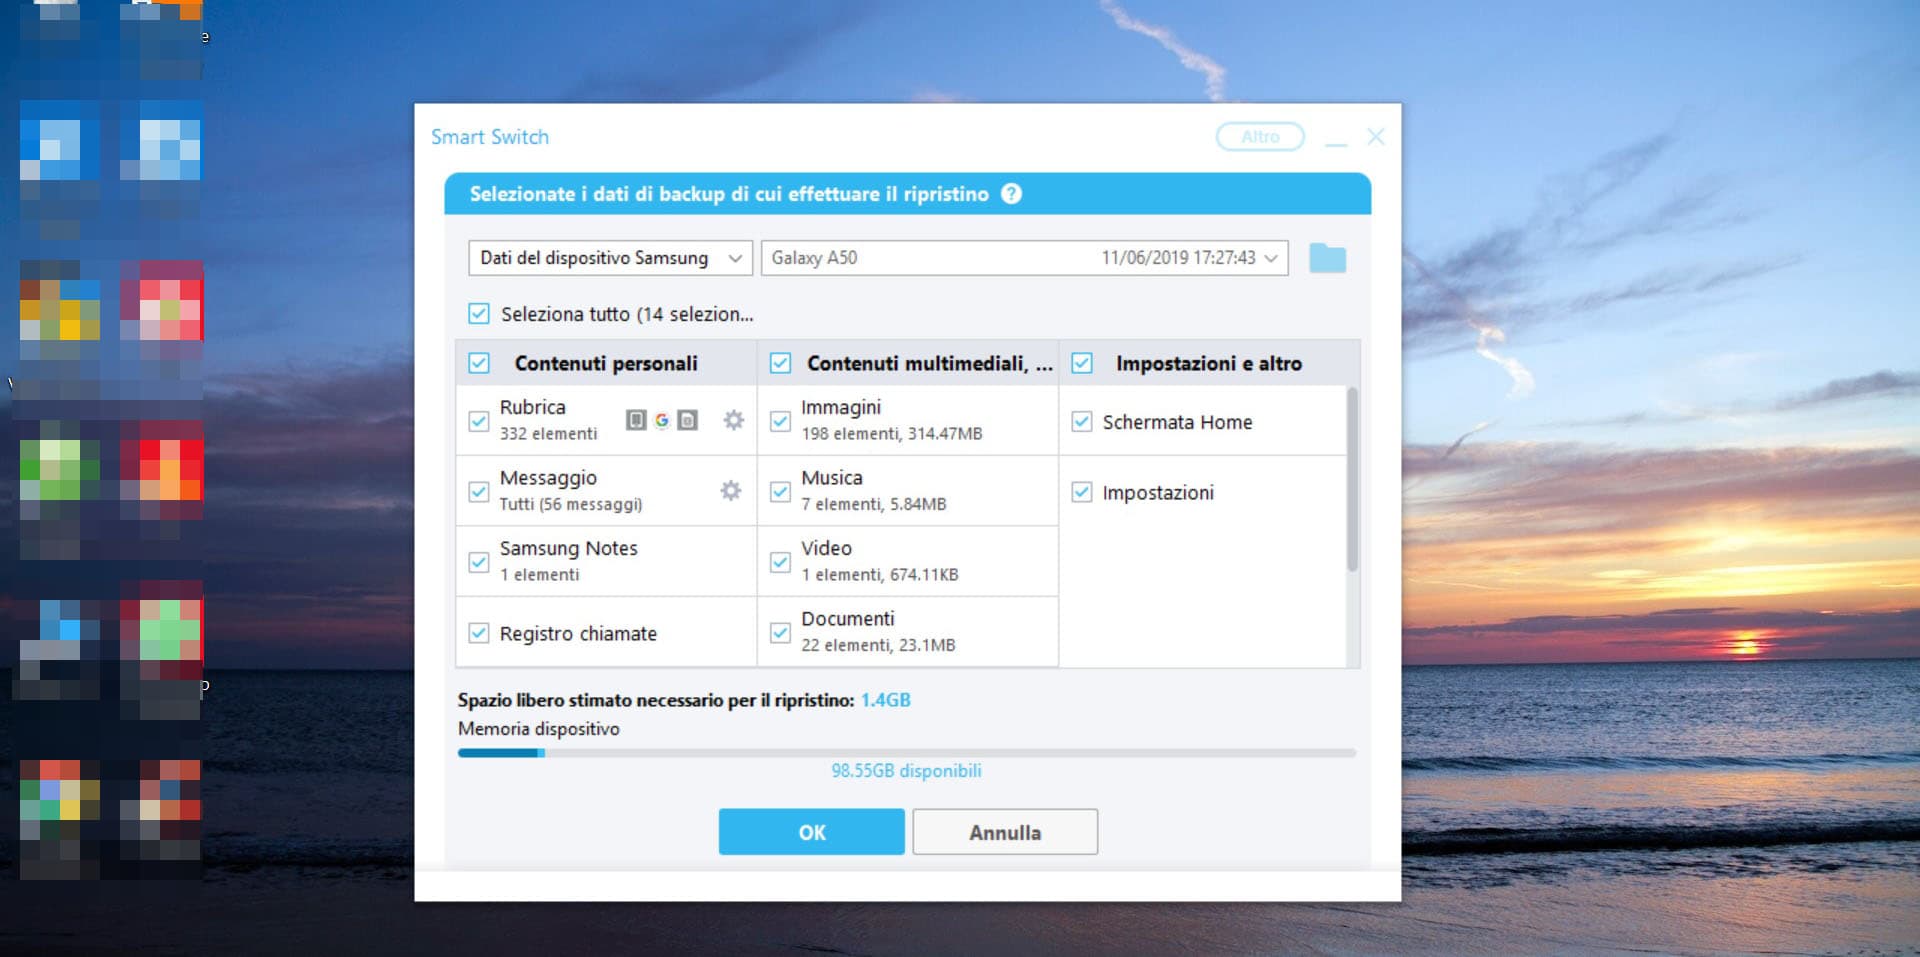Uncheck the Contenuti personali column header checkbox

click(x=477, y=363)
